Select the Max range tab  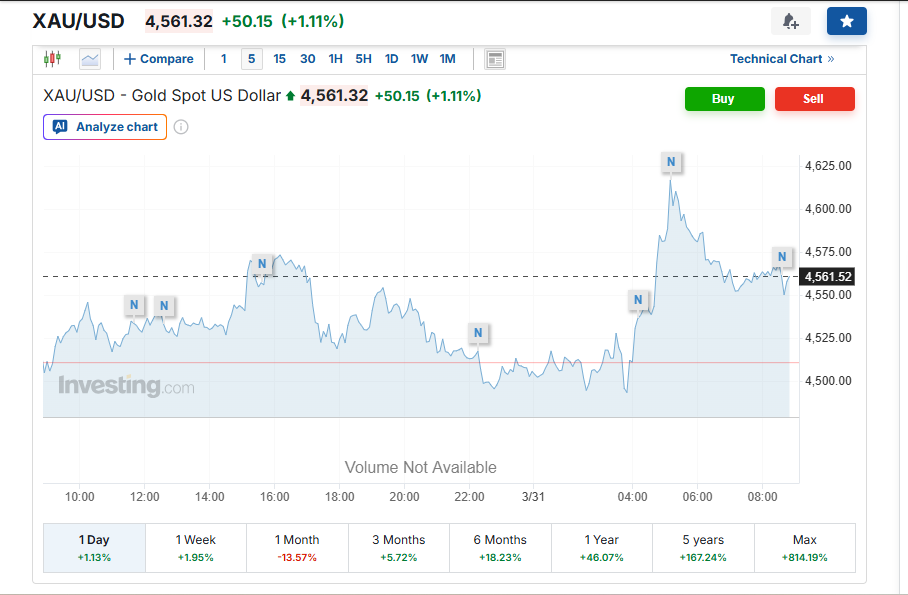point(804,547)
